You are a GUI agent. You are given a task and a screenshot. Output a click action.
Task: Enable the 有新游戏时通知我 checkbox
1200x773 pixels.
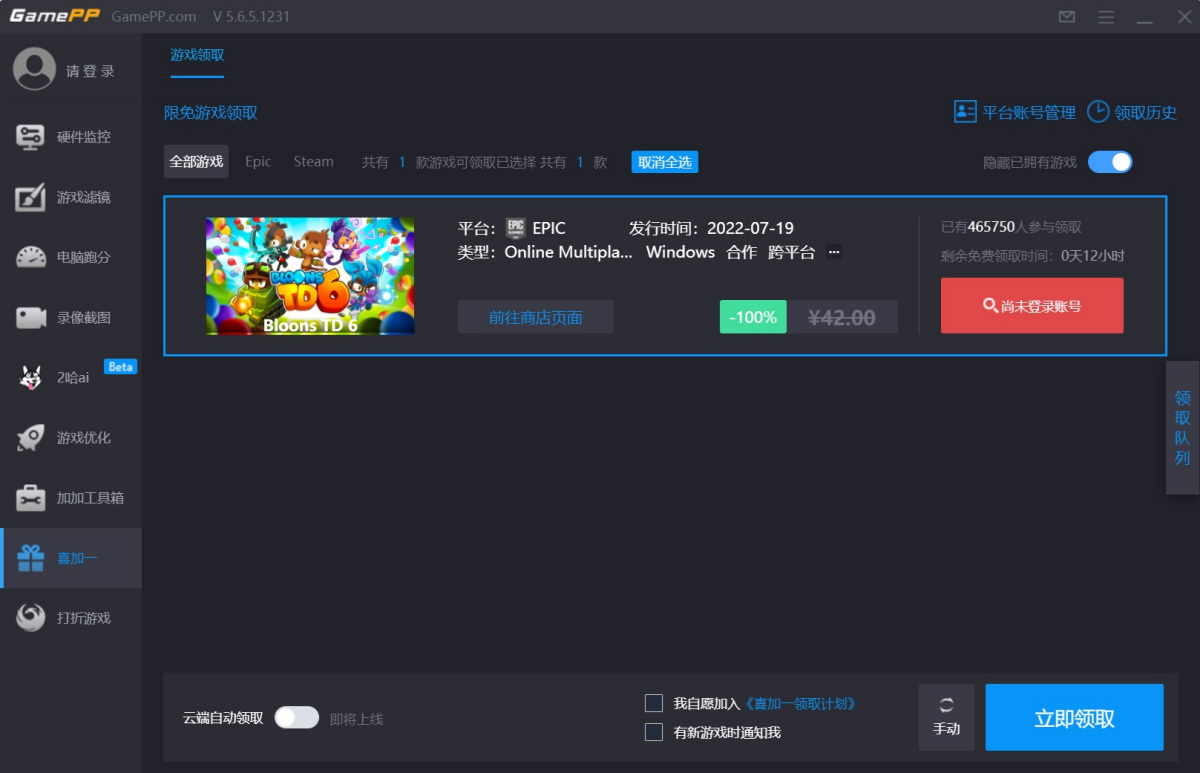655,732
